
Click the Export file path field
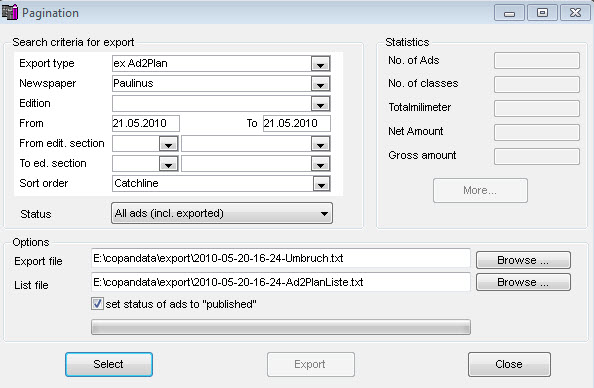click(x=281, y=258)
